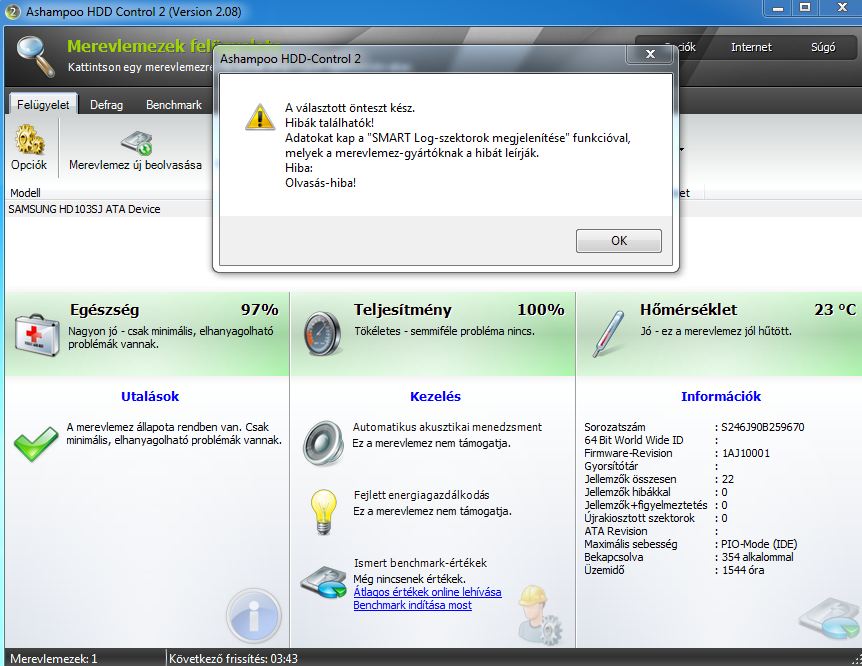Click Merevlemez új beolvasása drive icon
Screen dimensions: 862x666
click(x=136, y=144)
